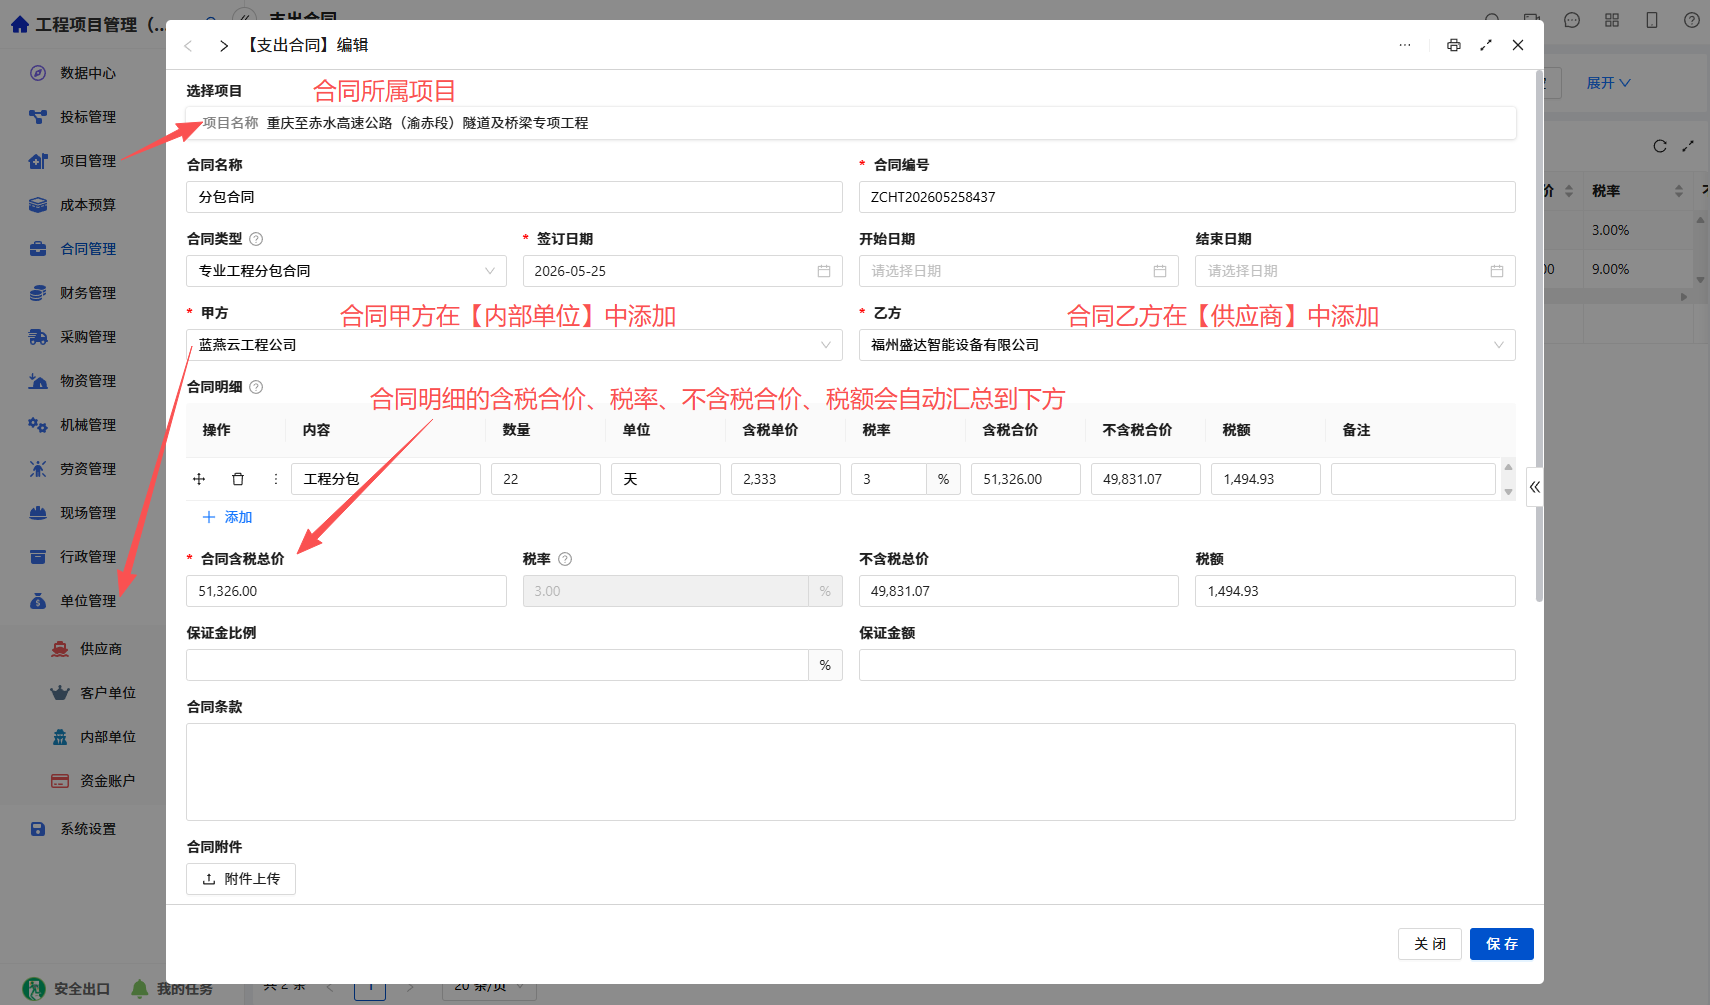Click 添加 to add a detail row
Viewport: 1710px width, 1005px height.
pyautogui.click(x=227, y=517)
